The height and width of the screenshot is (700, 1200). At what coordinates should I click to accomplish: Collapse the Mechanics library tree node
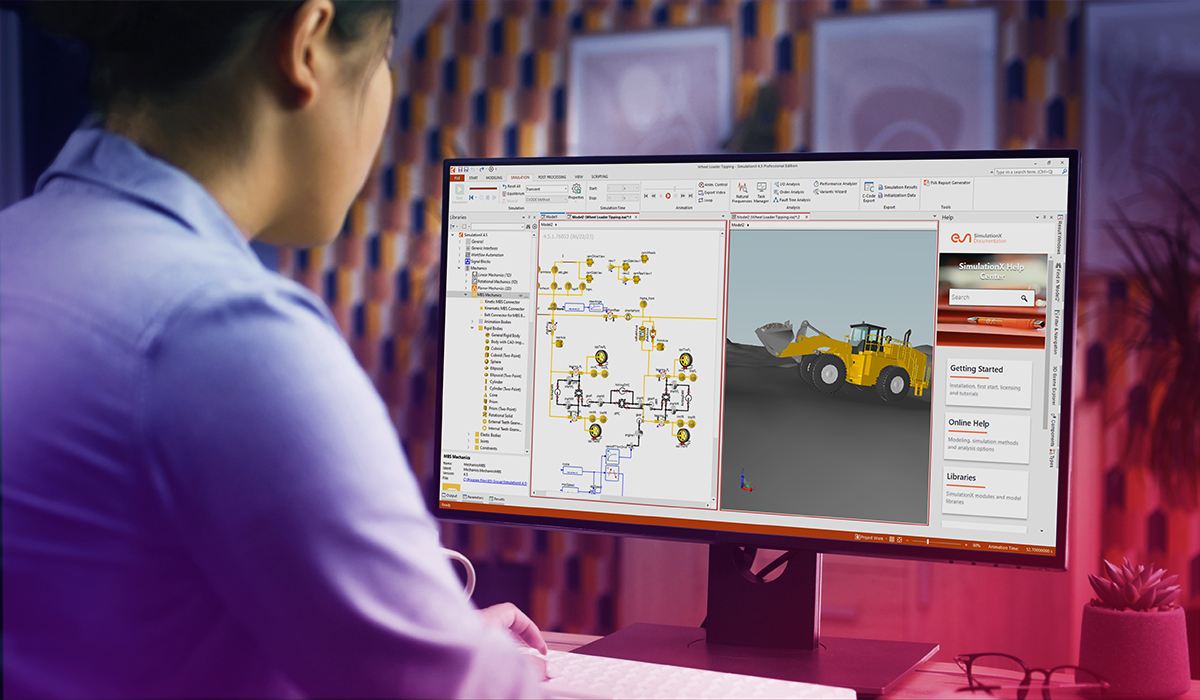pos(460,268)
